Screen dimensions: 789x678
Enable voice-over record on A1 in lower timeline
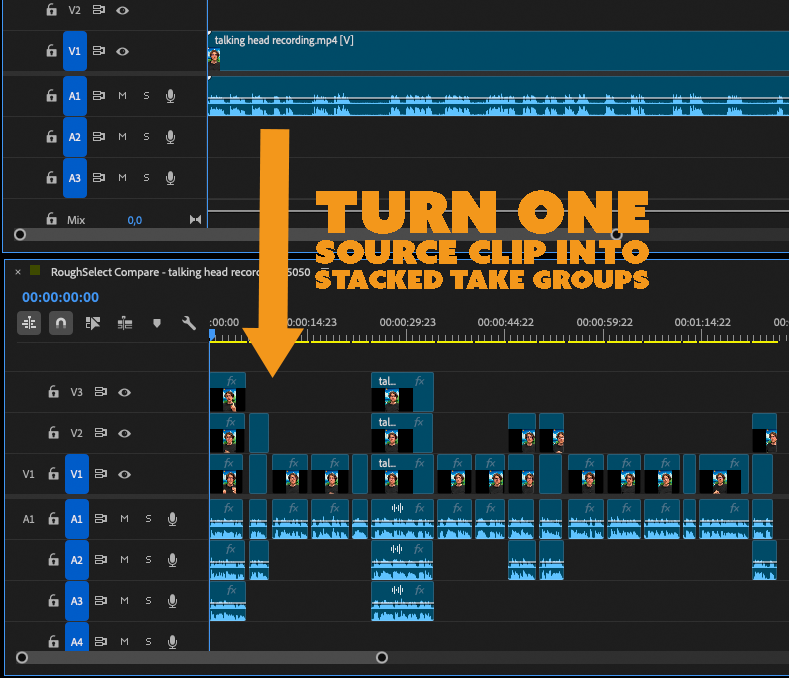click(173, 518)
